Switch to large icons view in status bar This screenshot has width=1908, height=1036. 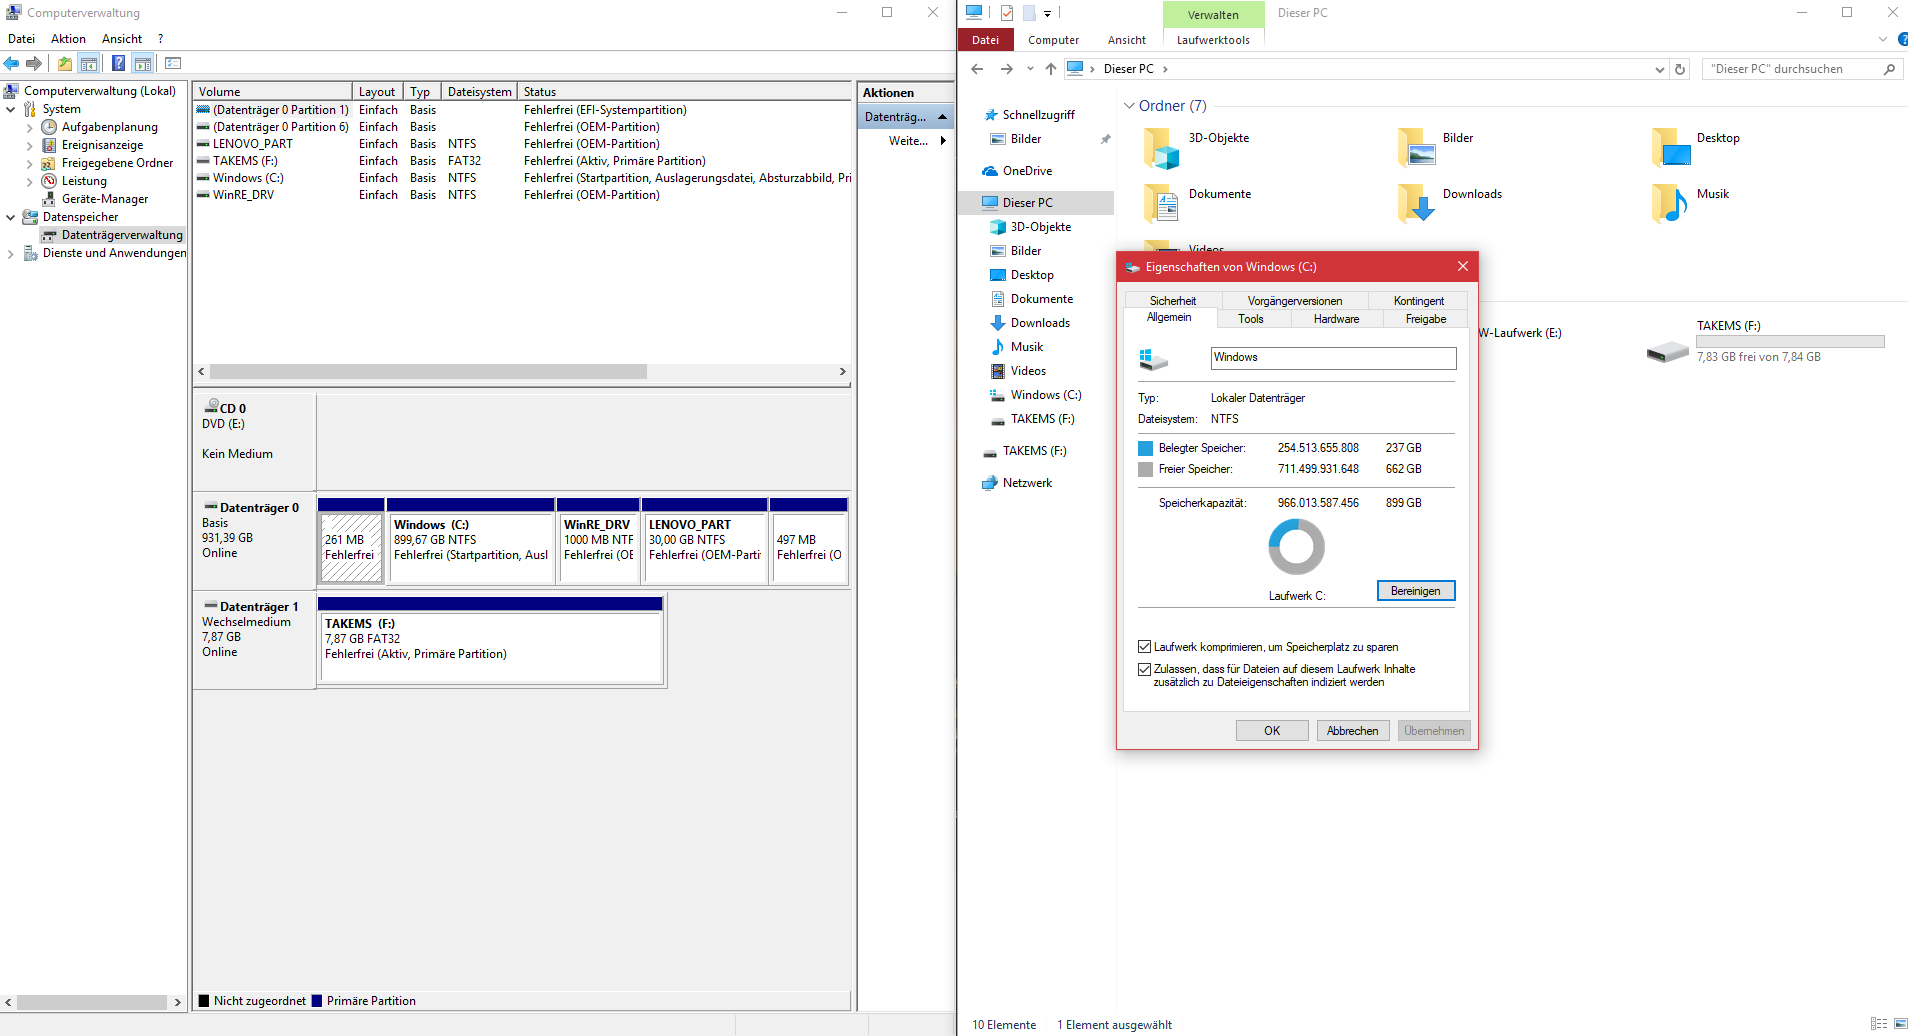click(x=1901, y=1024)
